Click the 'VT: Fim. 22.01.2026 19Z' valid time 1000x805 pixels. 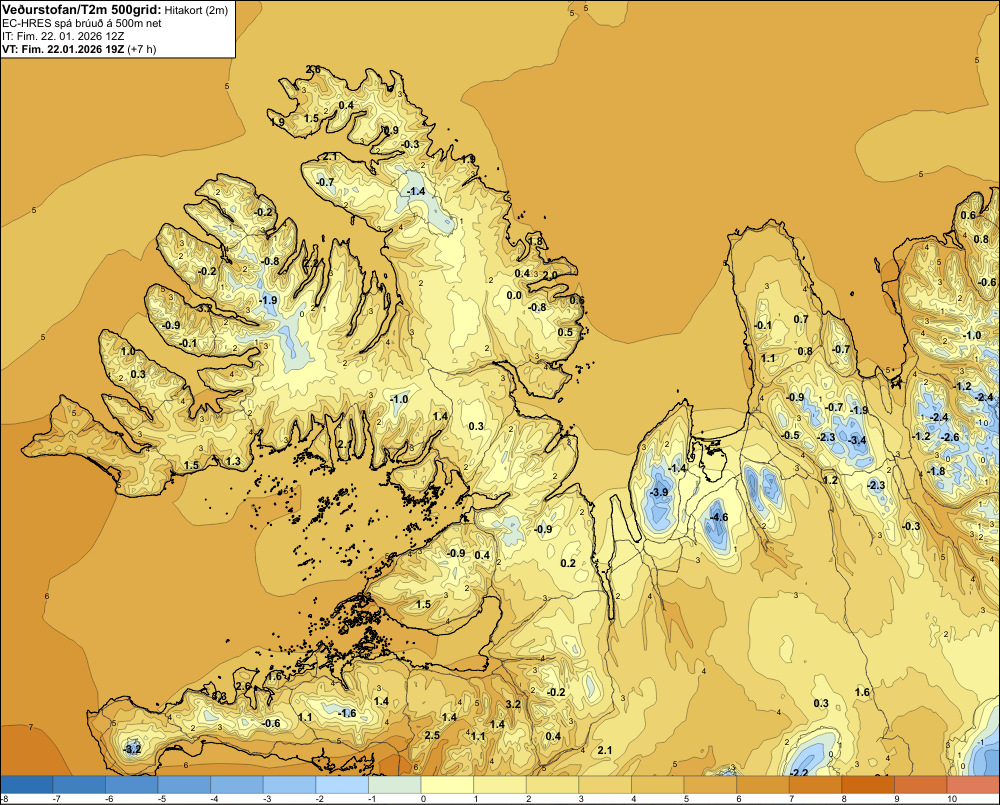tap(64, 48)
